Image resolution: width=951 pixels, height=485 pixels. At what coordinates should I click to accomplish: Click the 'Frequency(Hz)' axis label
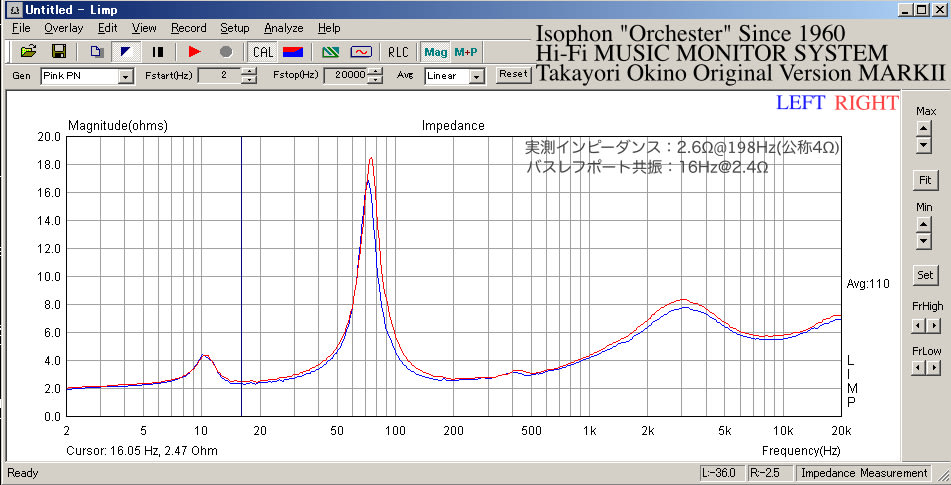(x=801, y=451)
